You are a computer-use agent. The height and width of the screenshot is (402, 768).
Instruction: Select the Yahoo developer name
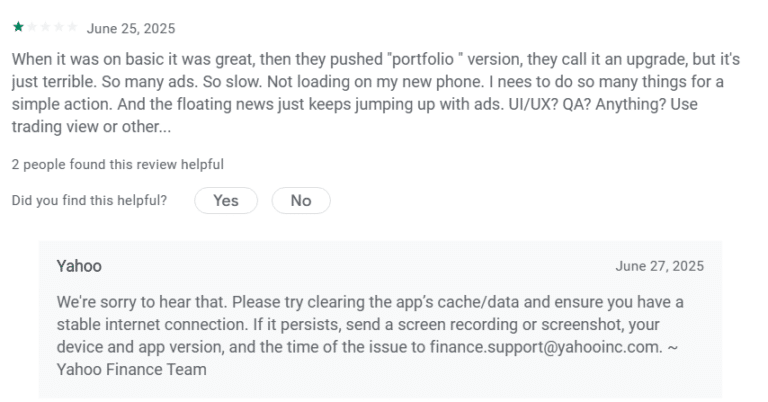click(x=79, y=266)
